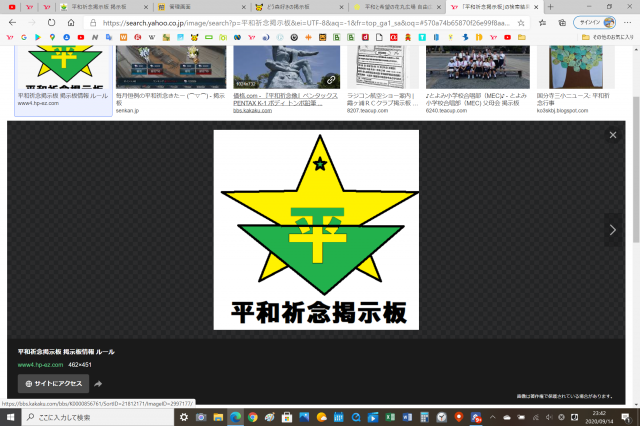Open the www4.hp-ez.com source link
The height and width of the screenshot is (426, 640).
coord(39,365)
